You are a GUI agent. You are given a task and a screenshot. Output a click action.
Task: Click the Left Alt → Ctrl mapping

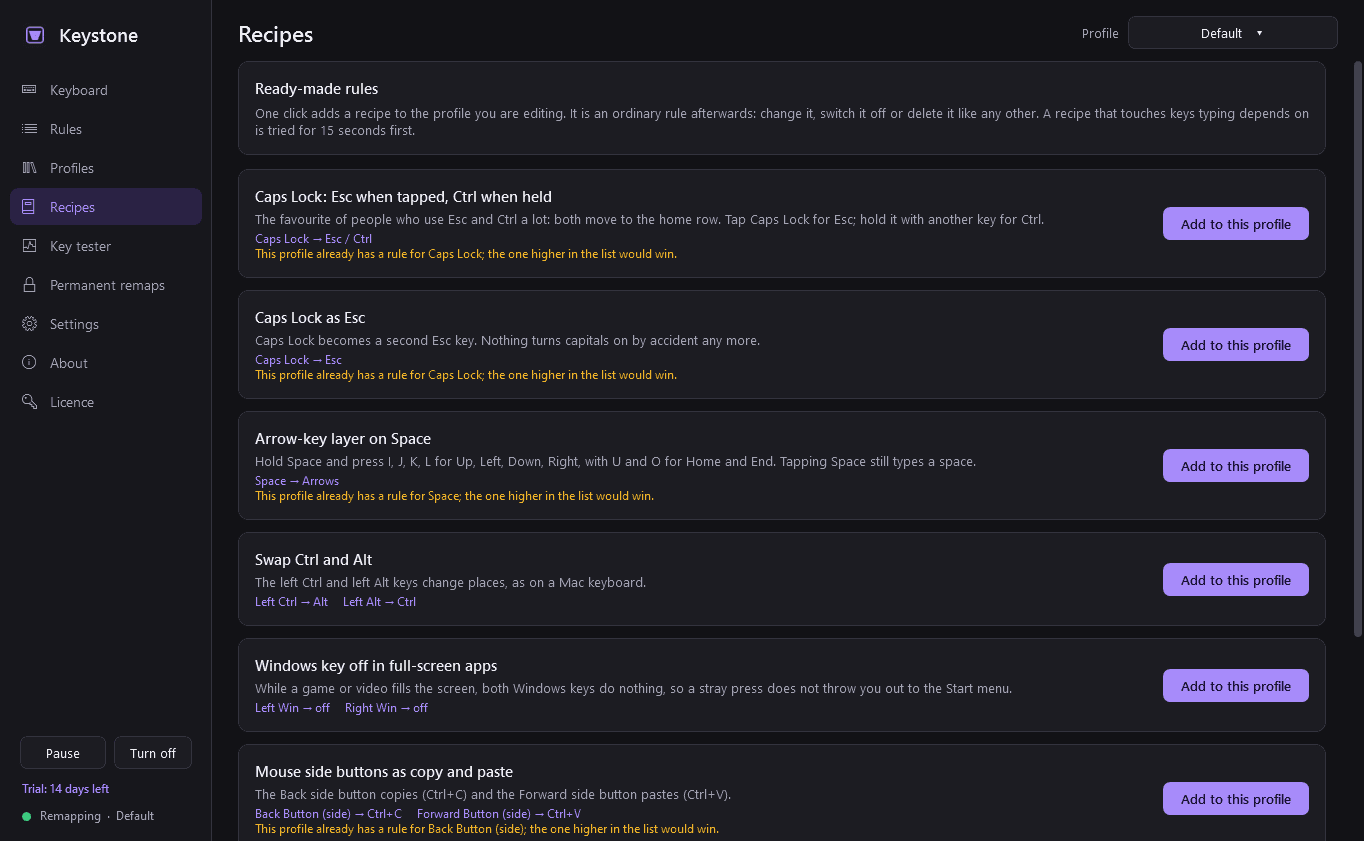(379, 602)
